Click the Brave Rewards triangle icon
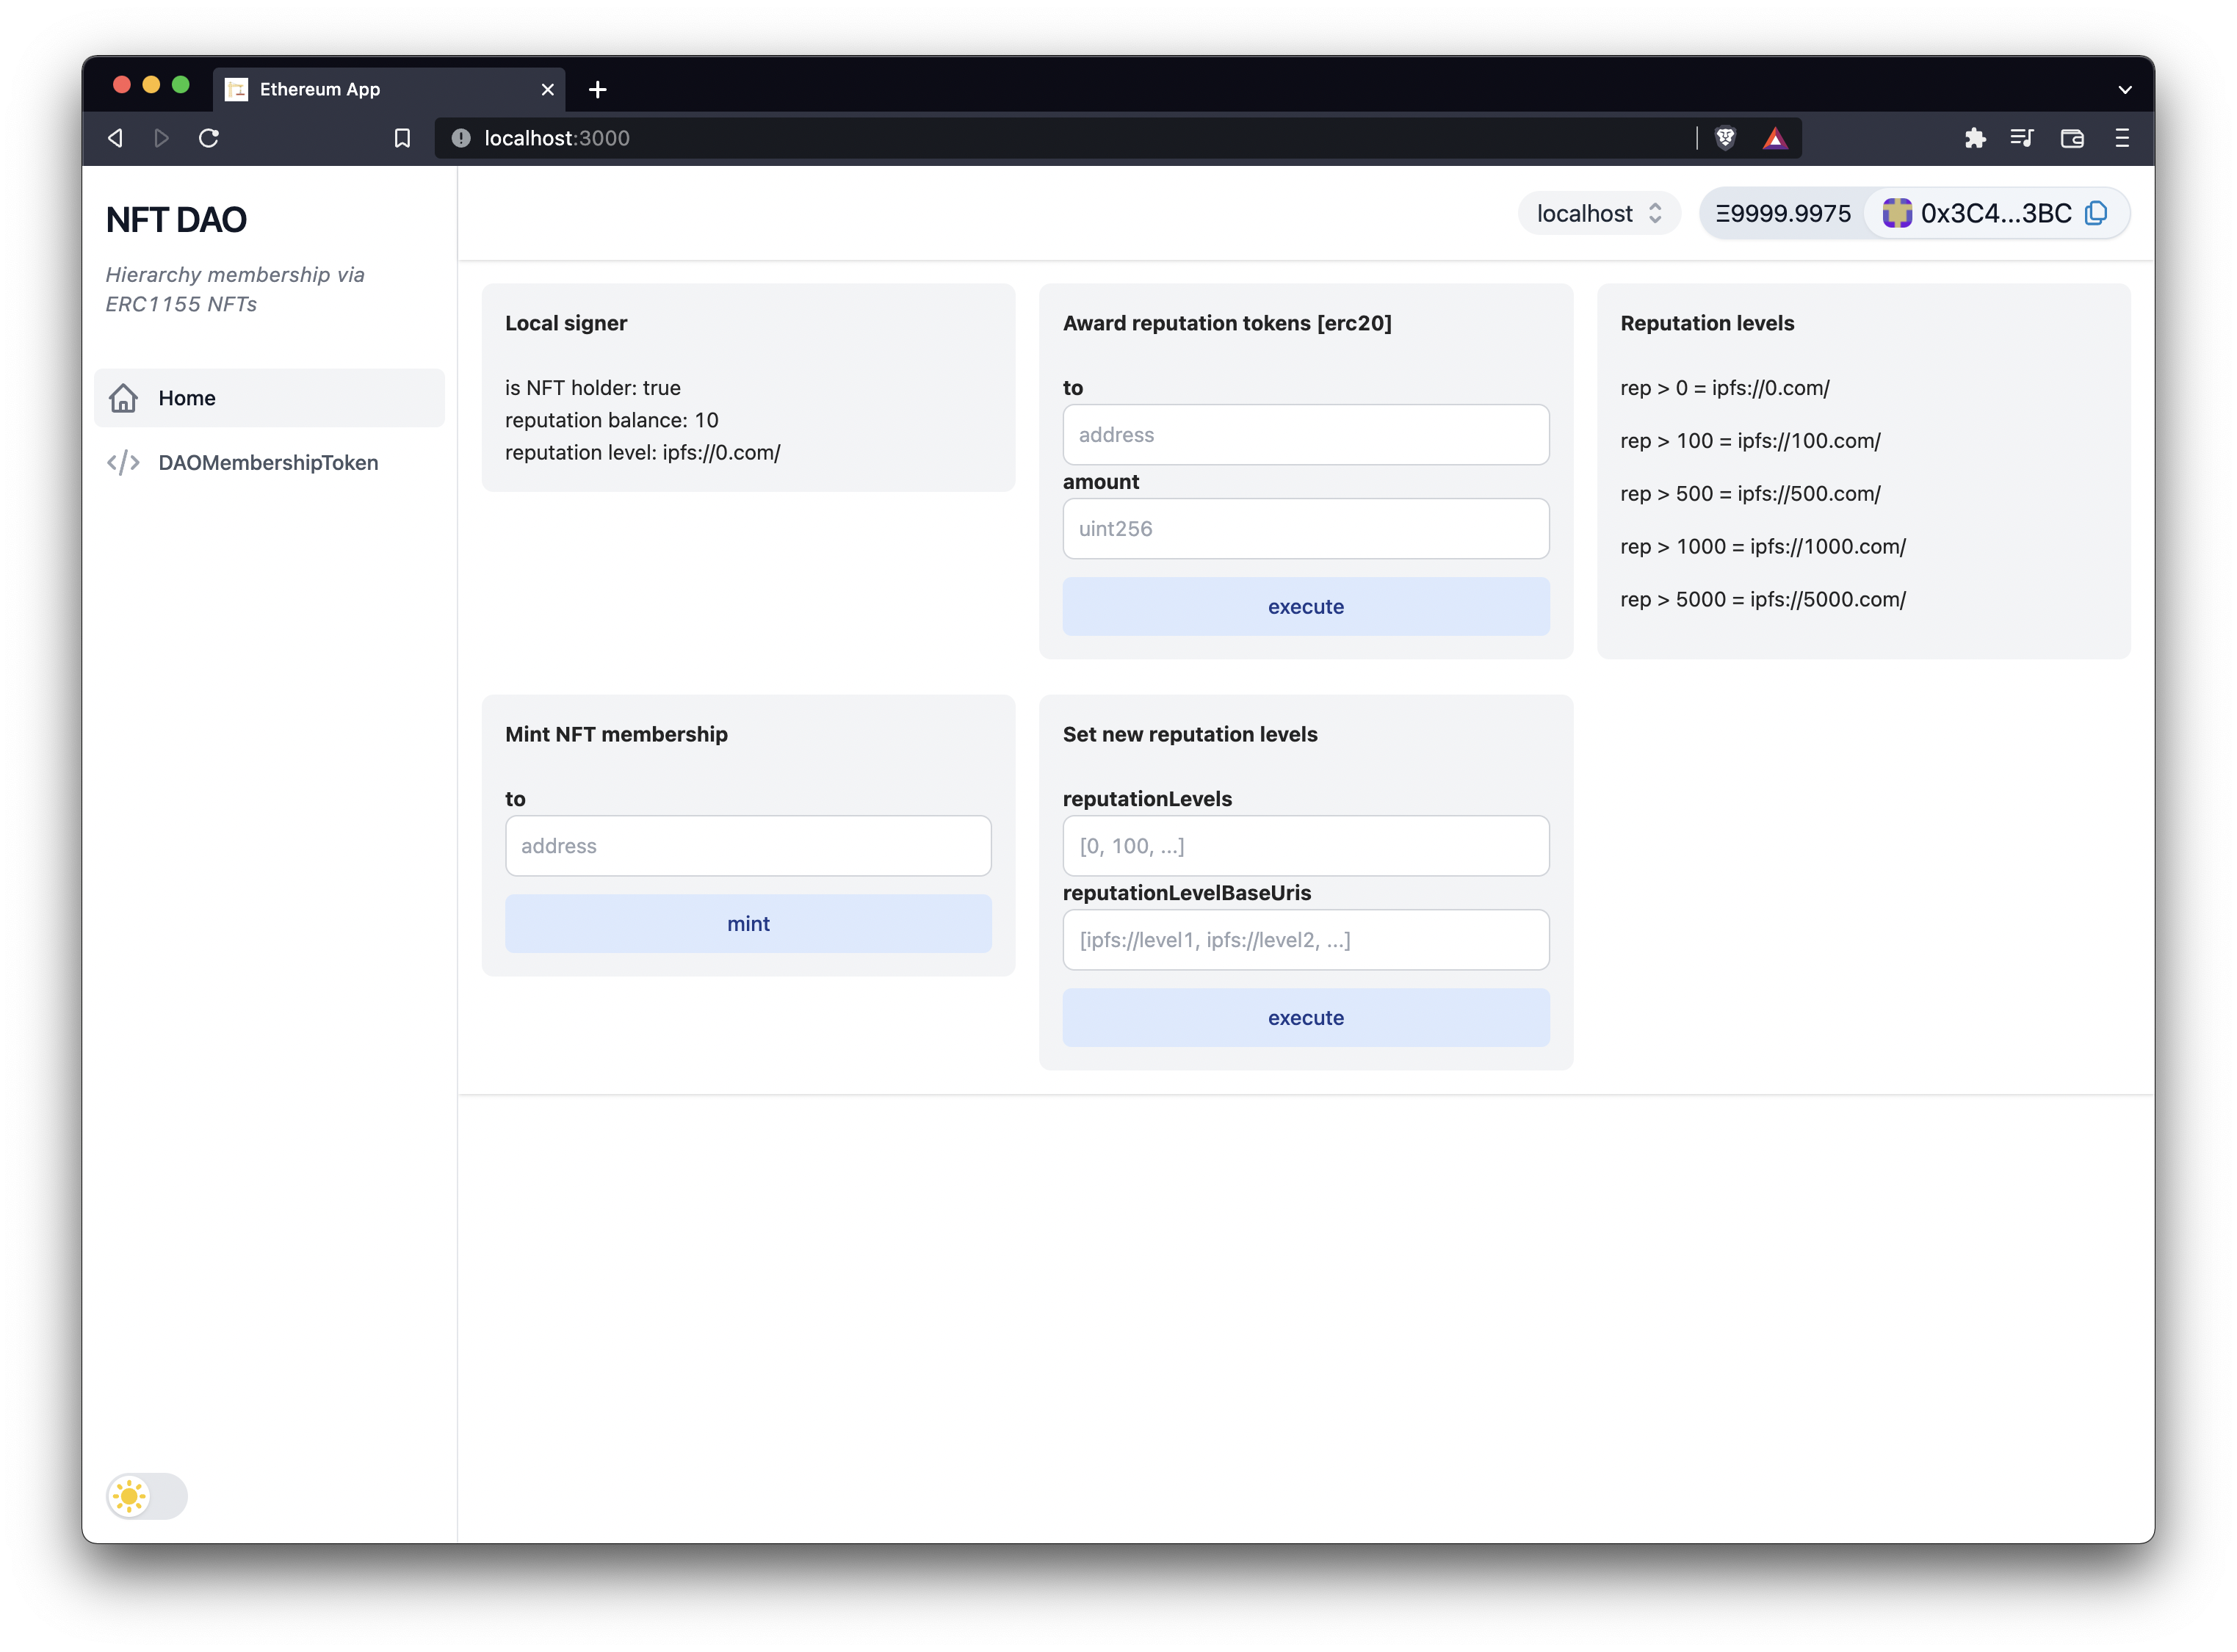Image resolution: width=2237 pixels, height=1652 pixels. click(1775, 138)
